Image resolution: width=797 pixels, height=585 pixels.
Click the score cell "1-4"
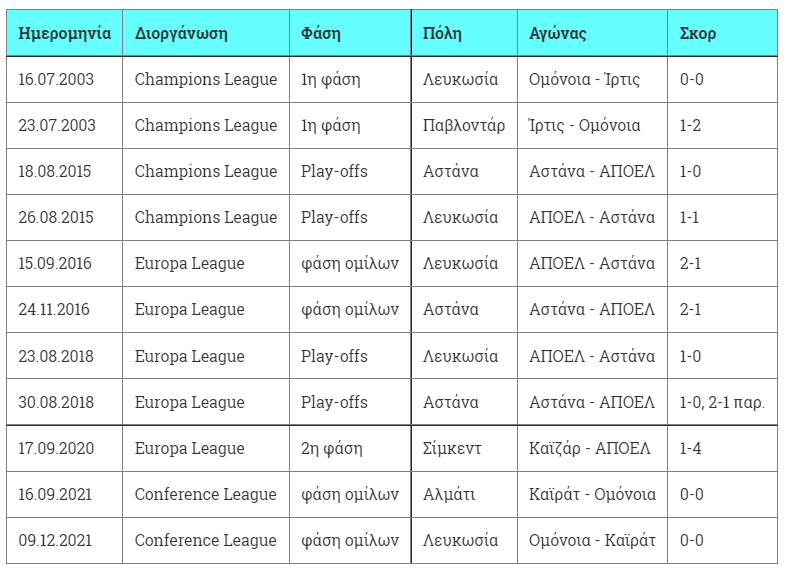[x=690, y=448]
